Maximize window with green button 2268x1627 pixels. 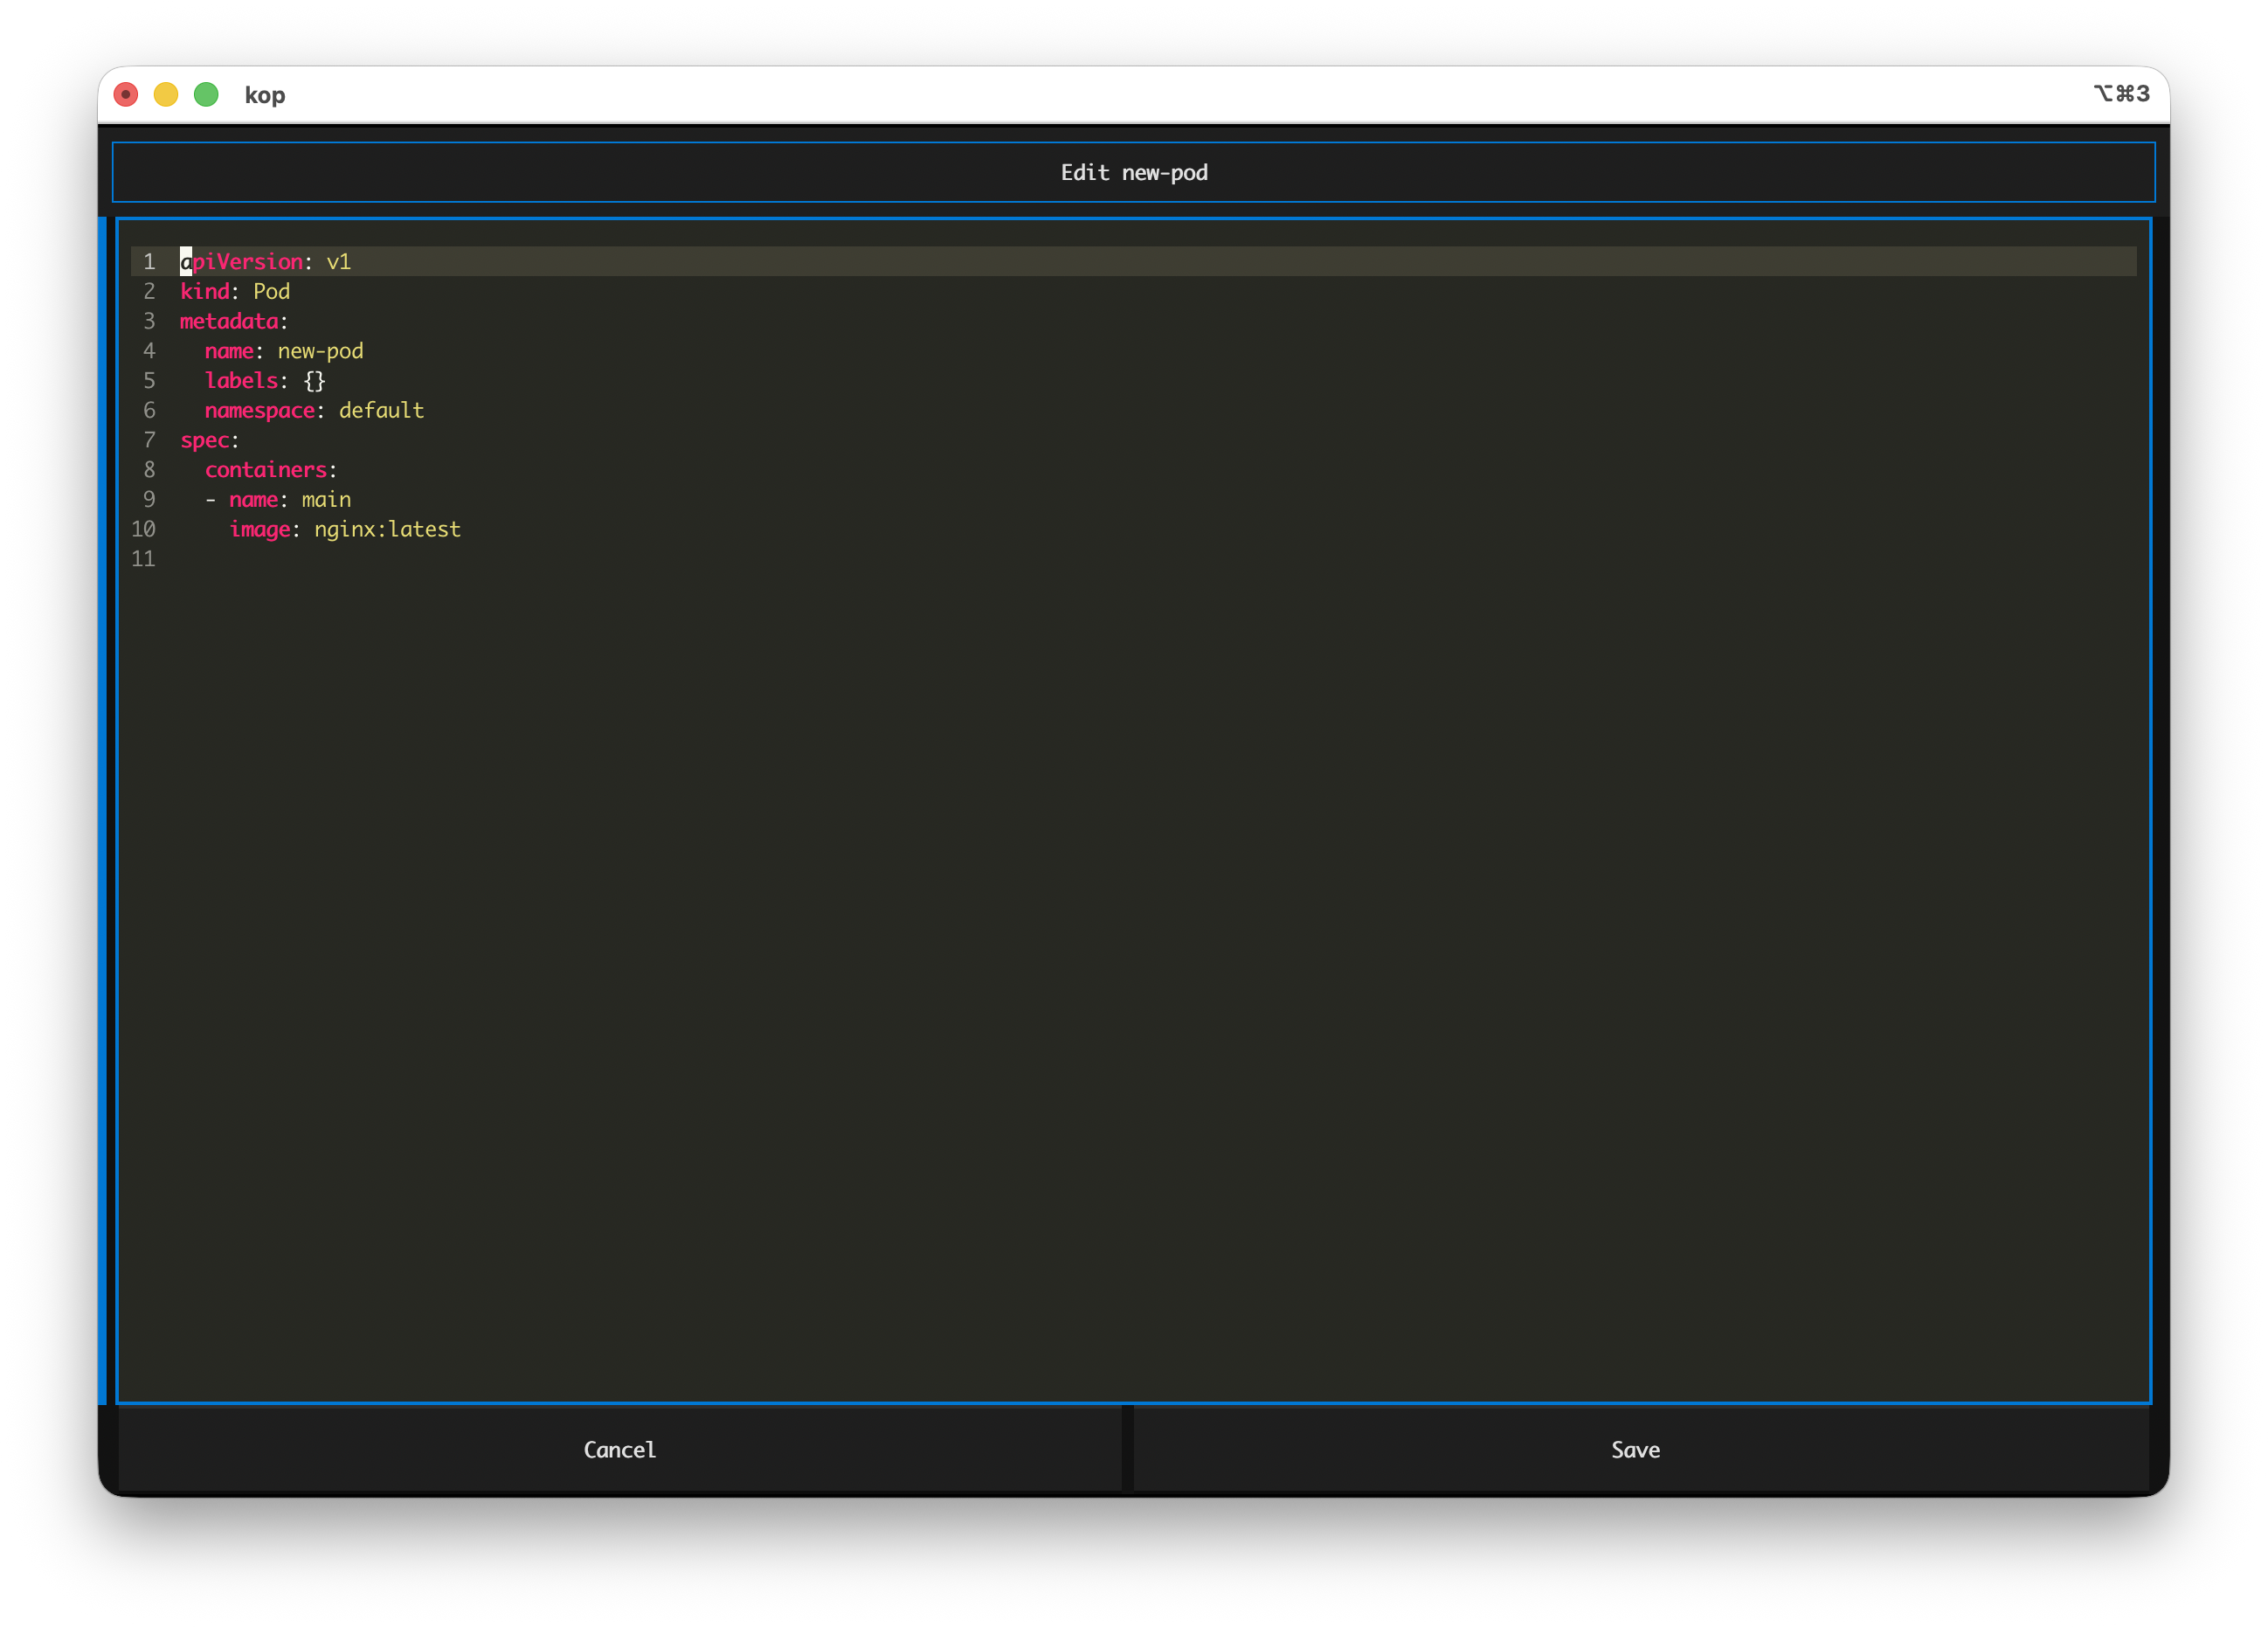pos(206,94)
